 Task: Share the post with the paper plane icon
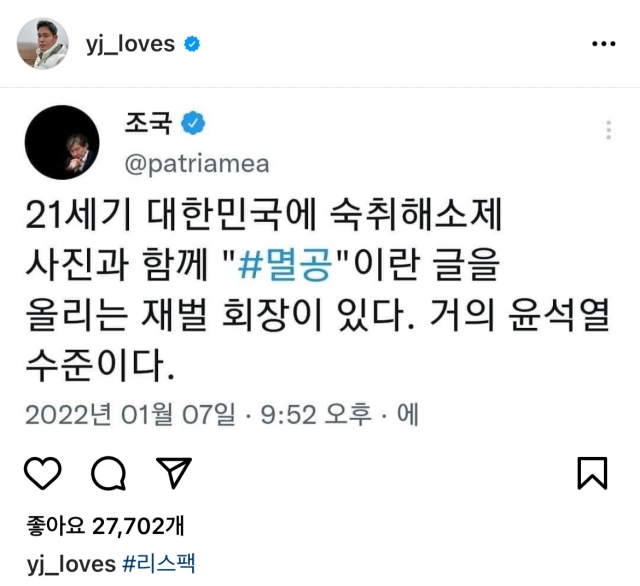[x=174, y=473]
